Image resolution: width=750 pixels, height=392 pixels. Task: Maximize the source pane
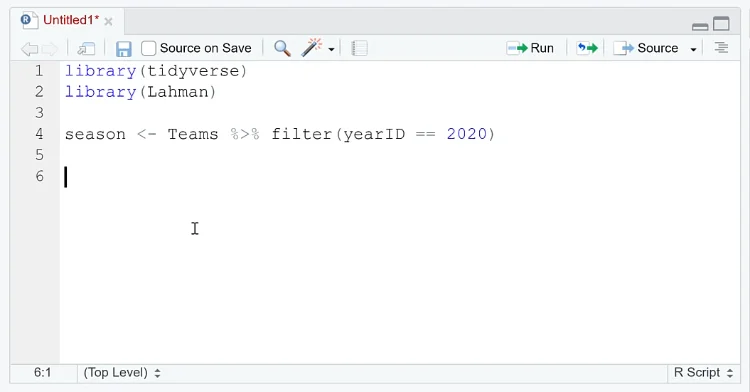[x=721, y=23]
